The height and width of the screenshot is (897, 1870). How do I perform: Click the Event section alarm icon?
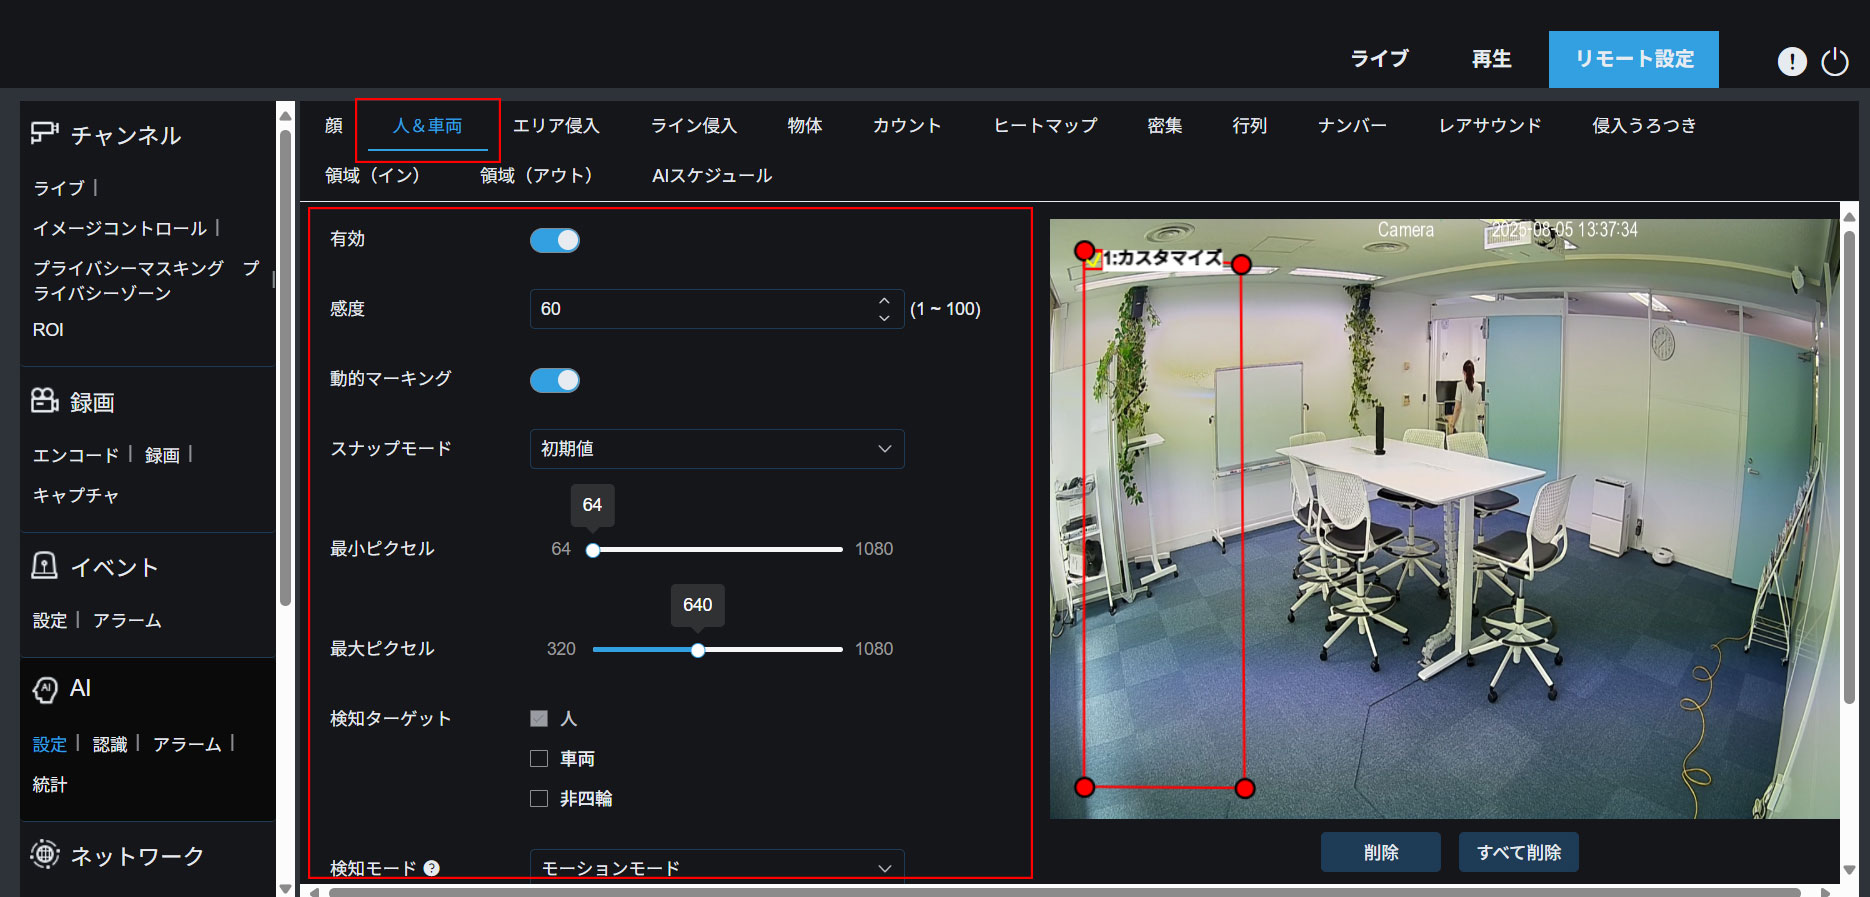tap(45, 566)
